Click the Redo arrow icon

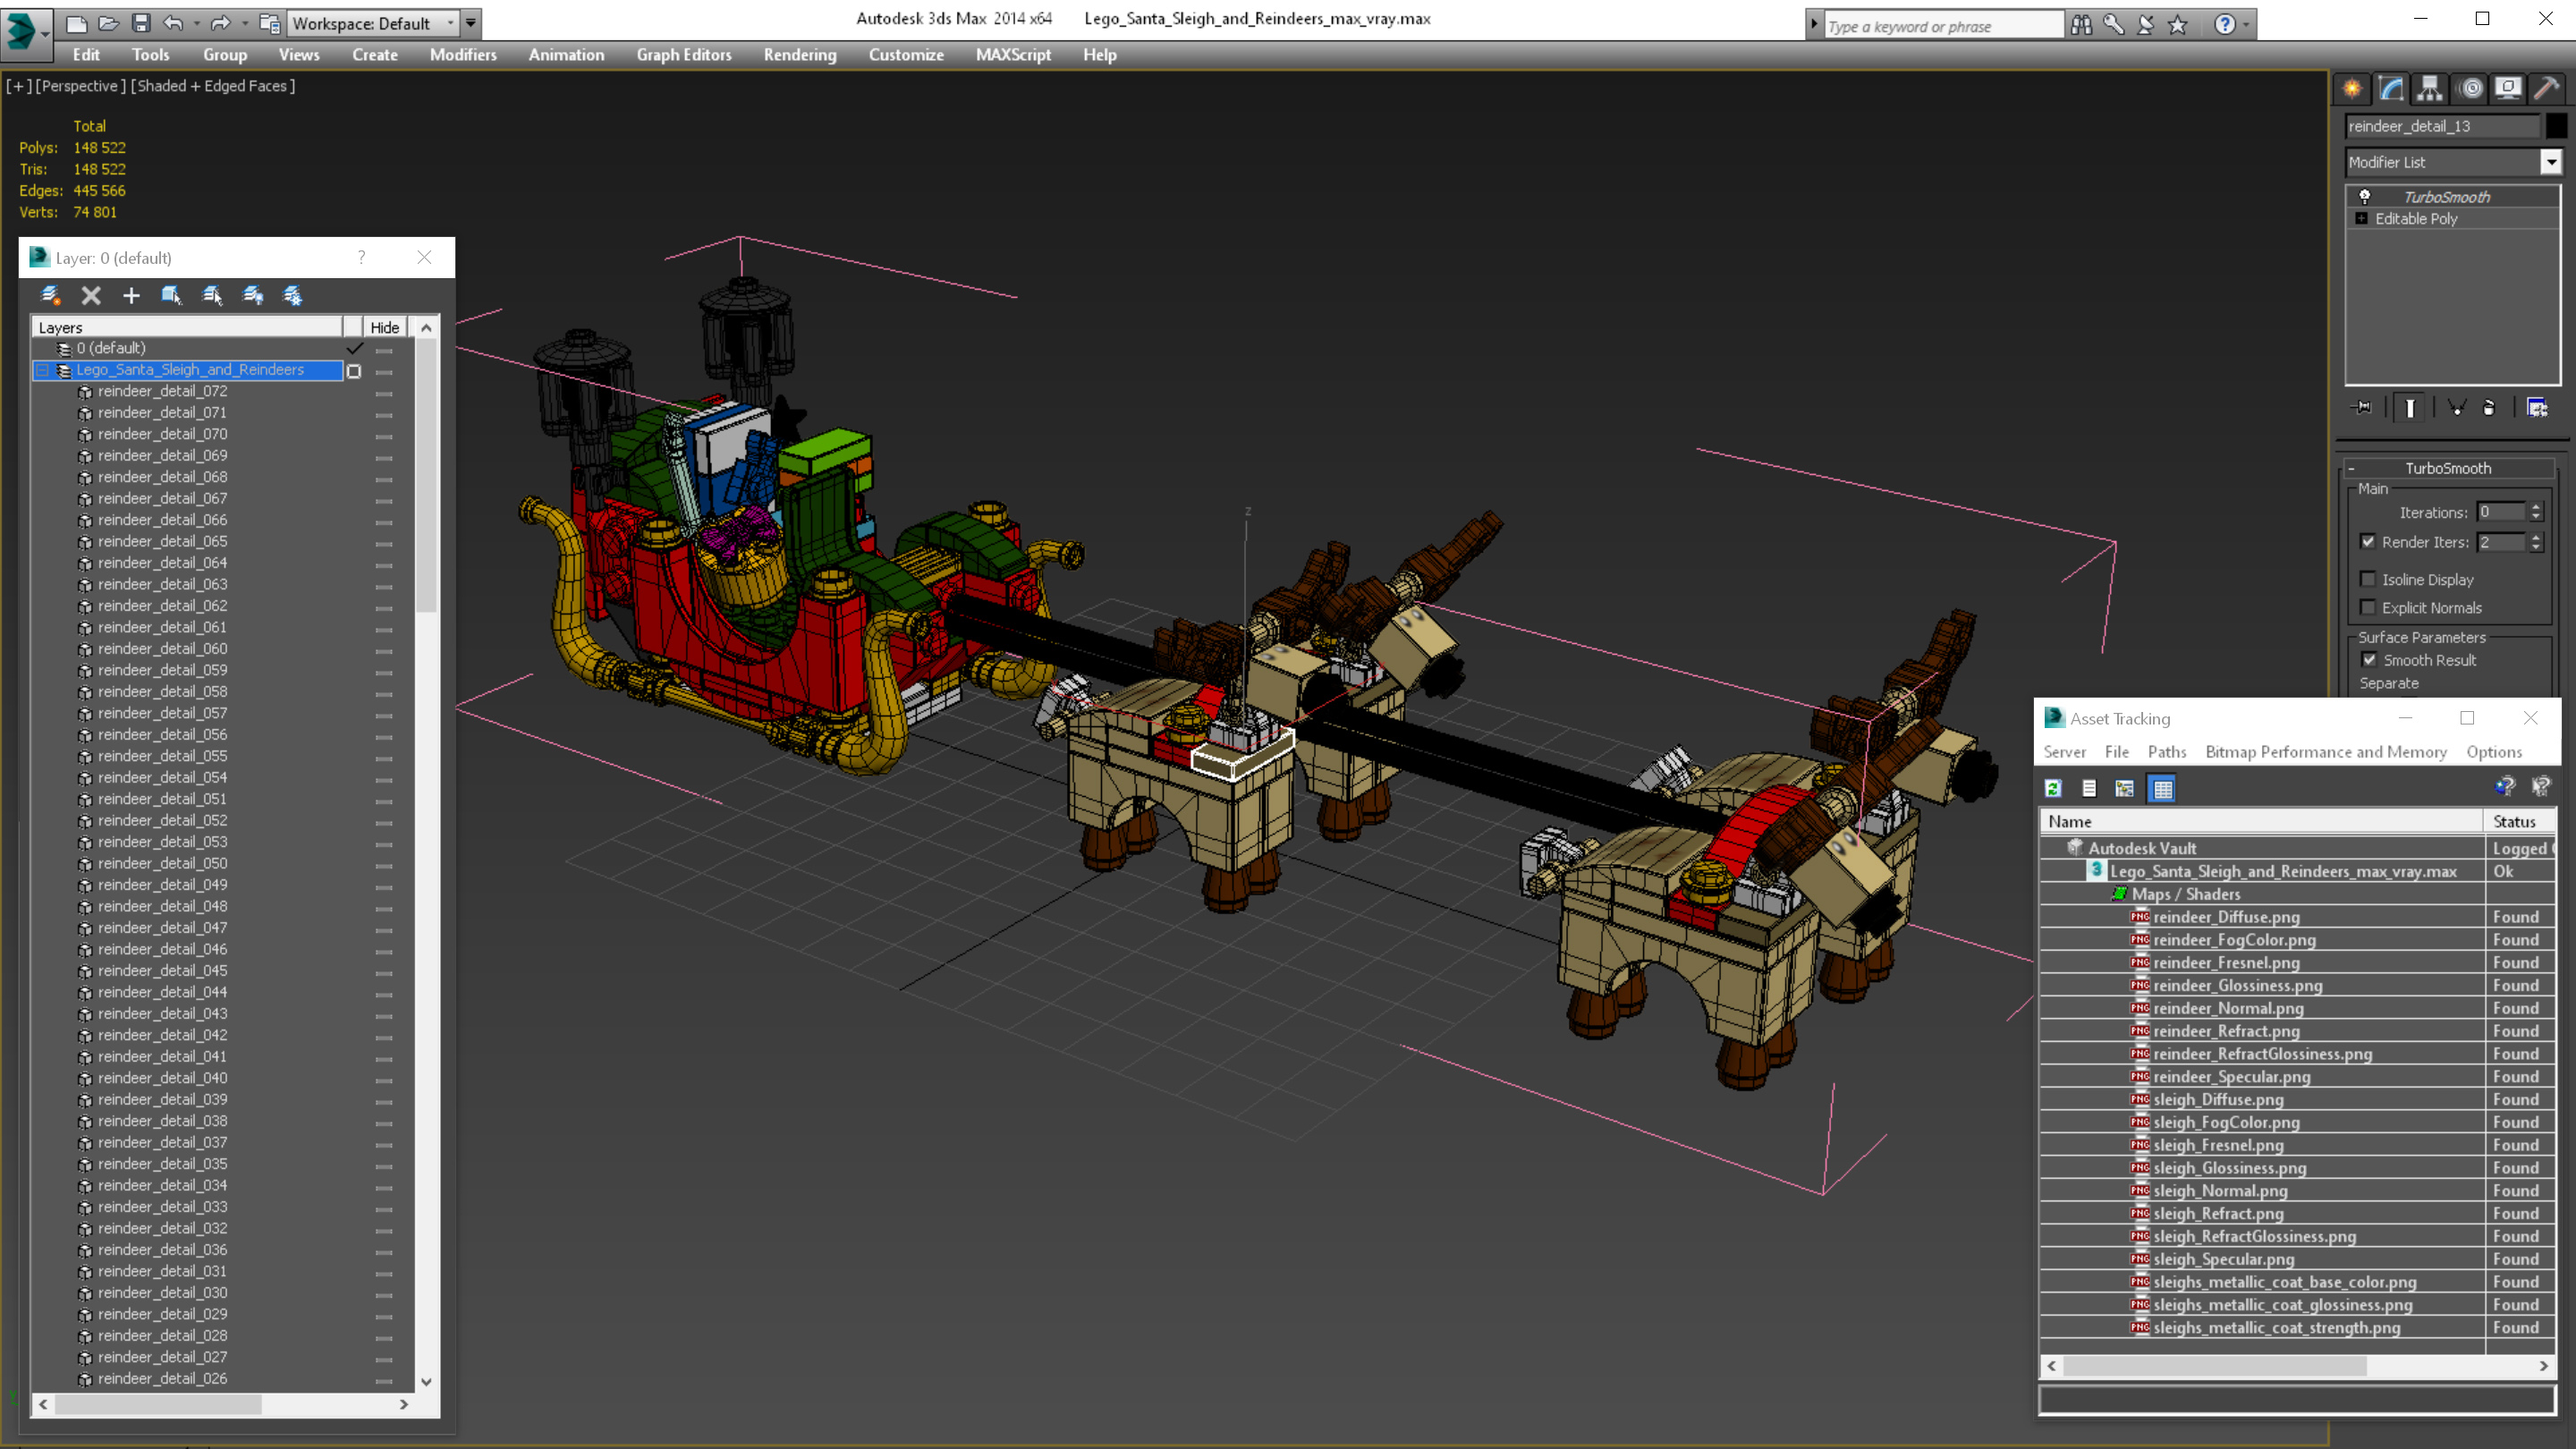click(x=221, y=23)
